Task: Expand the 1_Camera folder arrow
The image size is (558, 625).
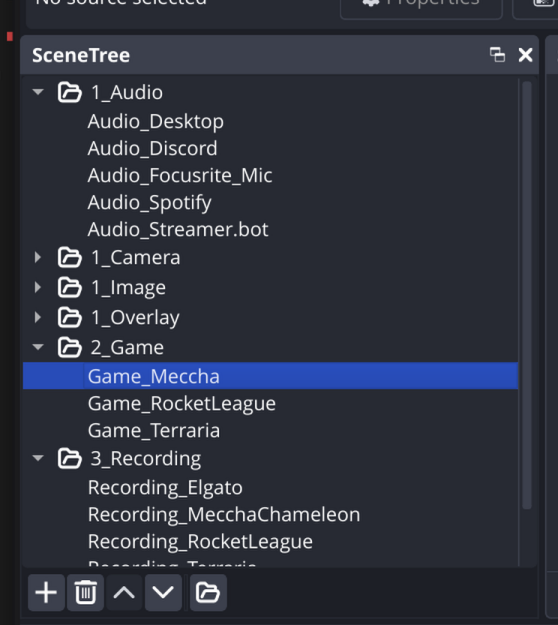Action: (38, 257)
